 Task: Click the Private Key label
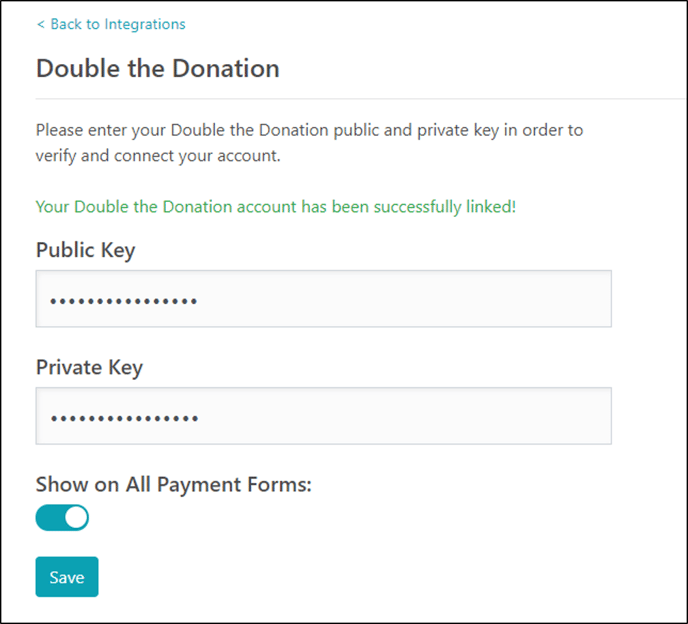[89, 367]
